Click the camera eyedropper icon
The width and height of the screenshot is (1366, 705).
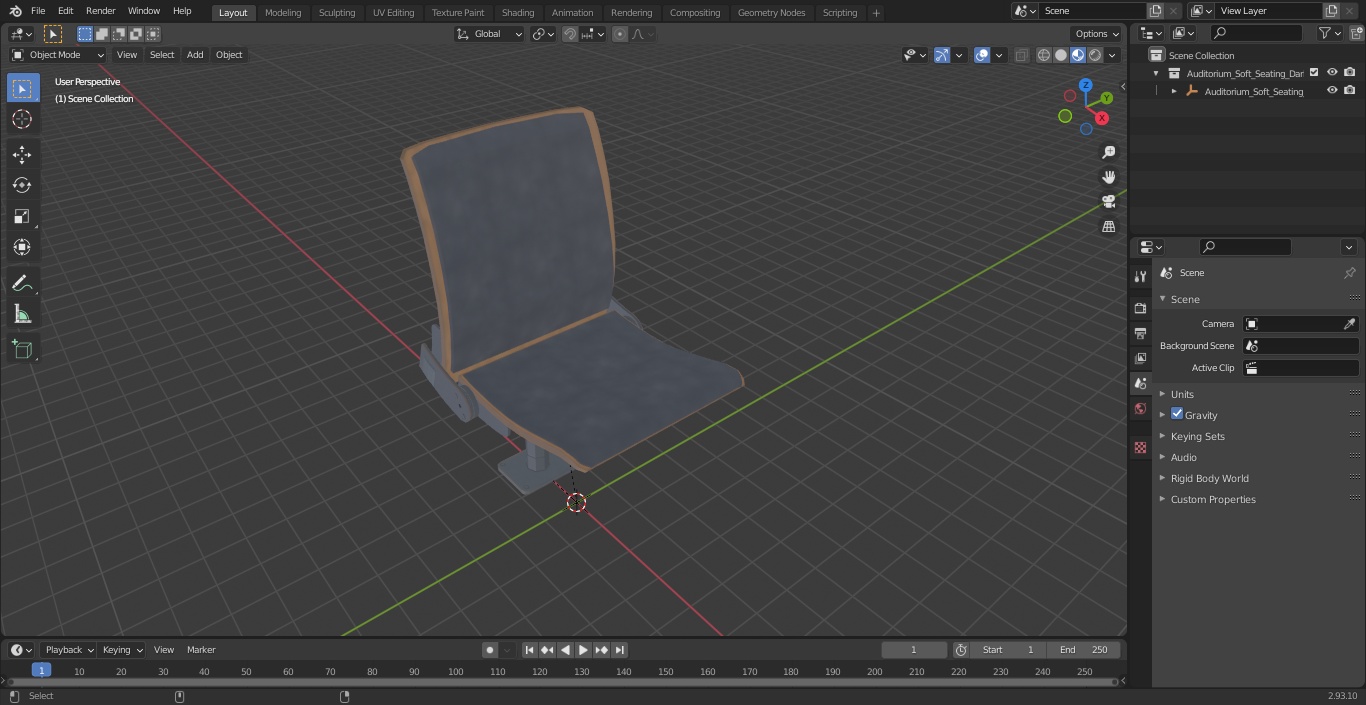tap(1349, 324)
